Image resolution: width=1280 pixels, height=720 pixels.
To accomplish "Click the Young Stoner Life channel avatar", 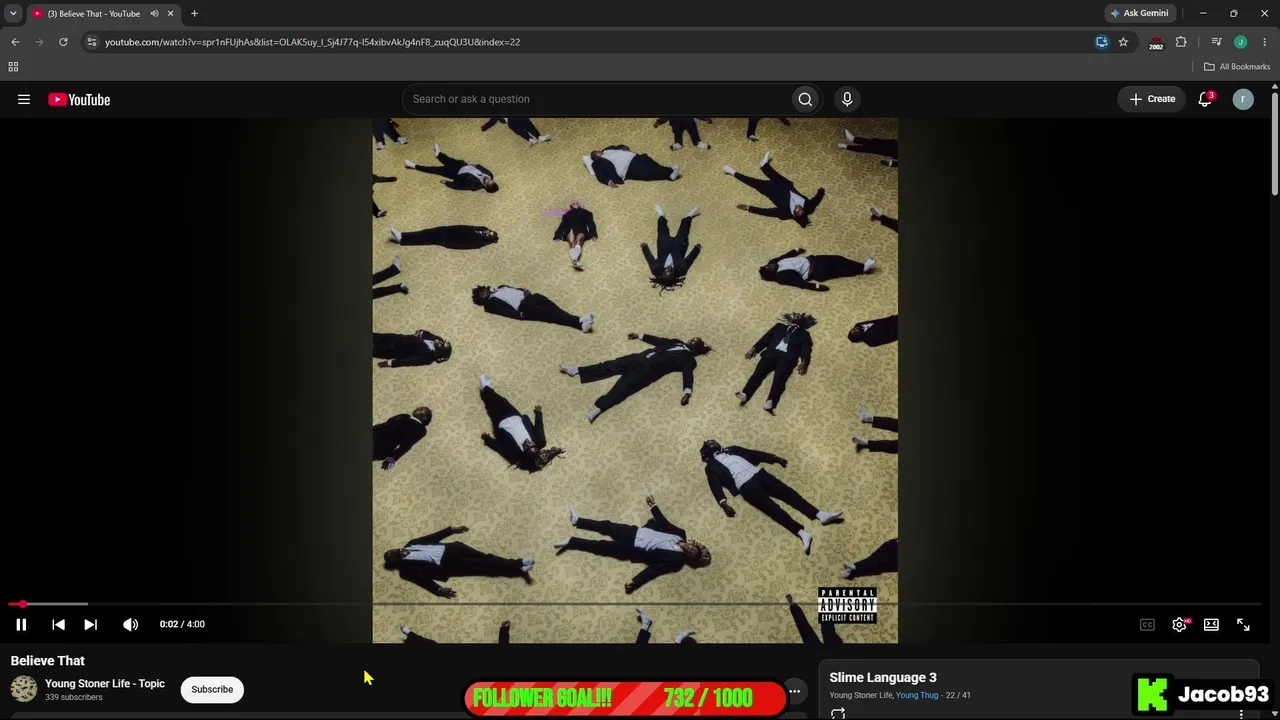I will pyautogui.click(x=24, y=689).
